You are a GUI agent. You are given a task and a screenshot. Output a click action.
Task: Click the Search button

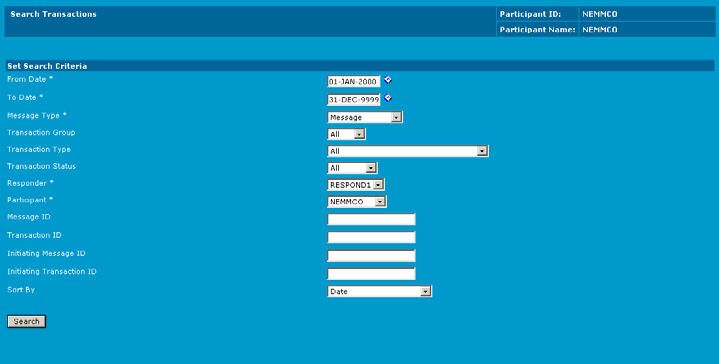point(27,321)
